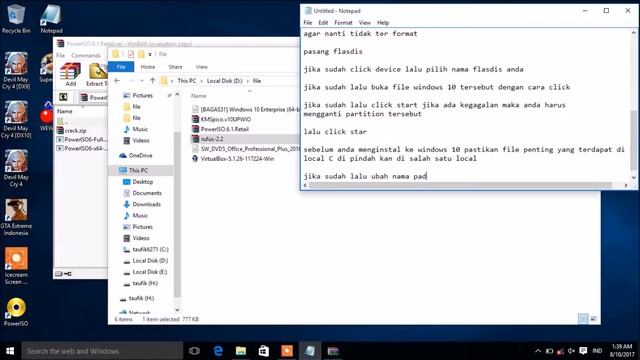Open Explorer File tab
This screenshot has width=640, height=360.
tap(121, 67)
